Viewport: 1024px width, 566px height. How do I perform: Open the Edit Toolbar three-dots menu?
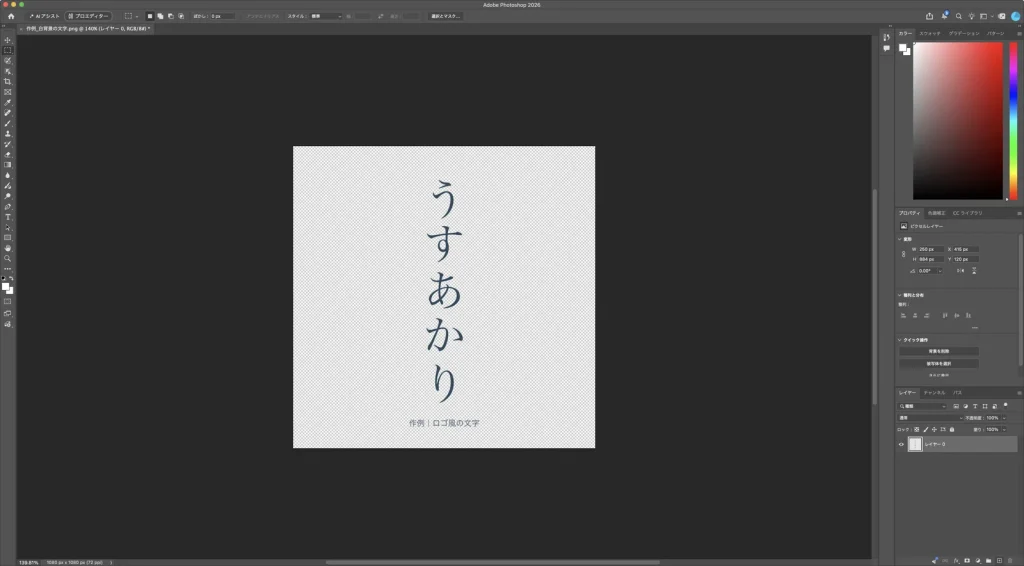8,269
